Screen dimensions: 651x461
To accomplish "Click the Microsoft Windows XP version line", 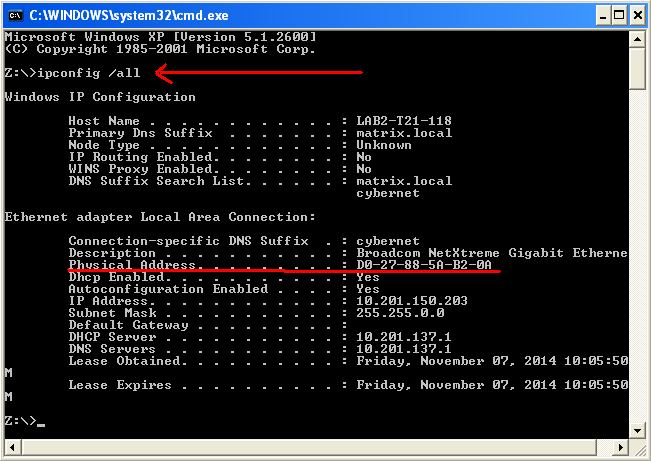I will (x=161, y=37).
